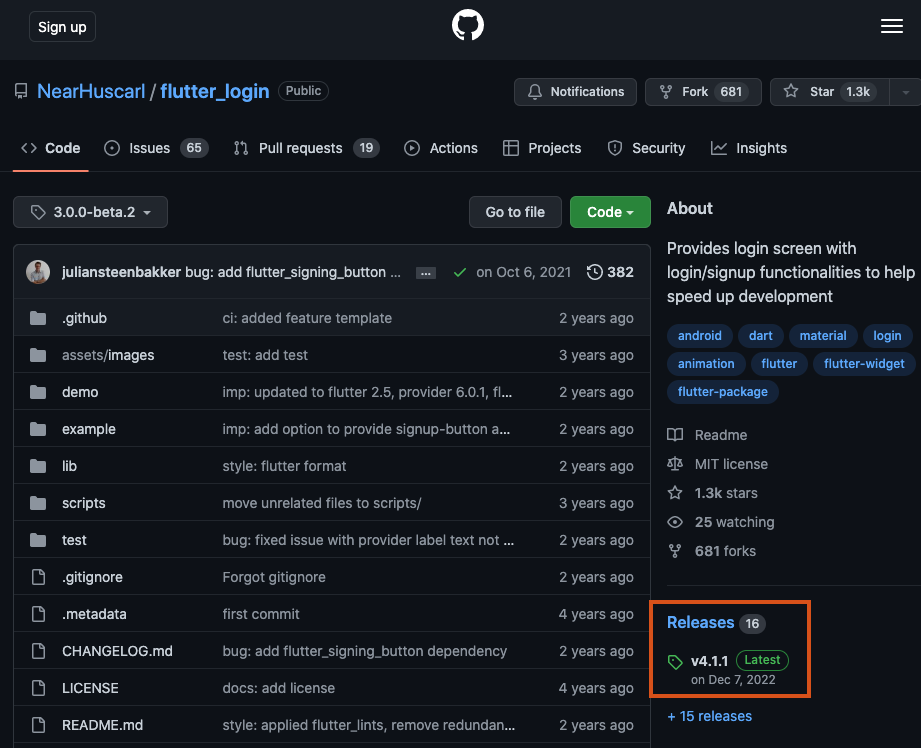Switch to the Issues tab
The image size is (921, 748).
156,148
